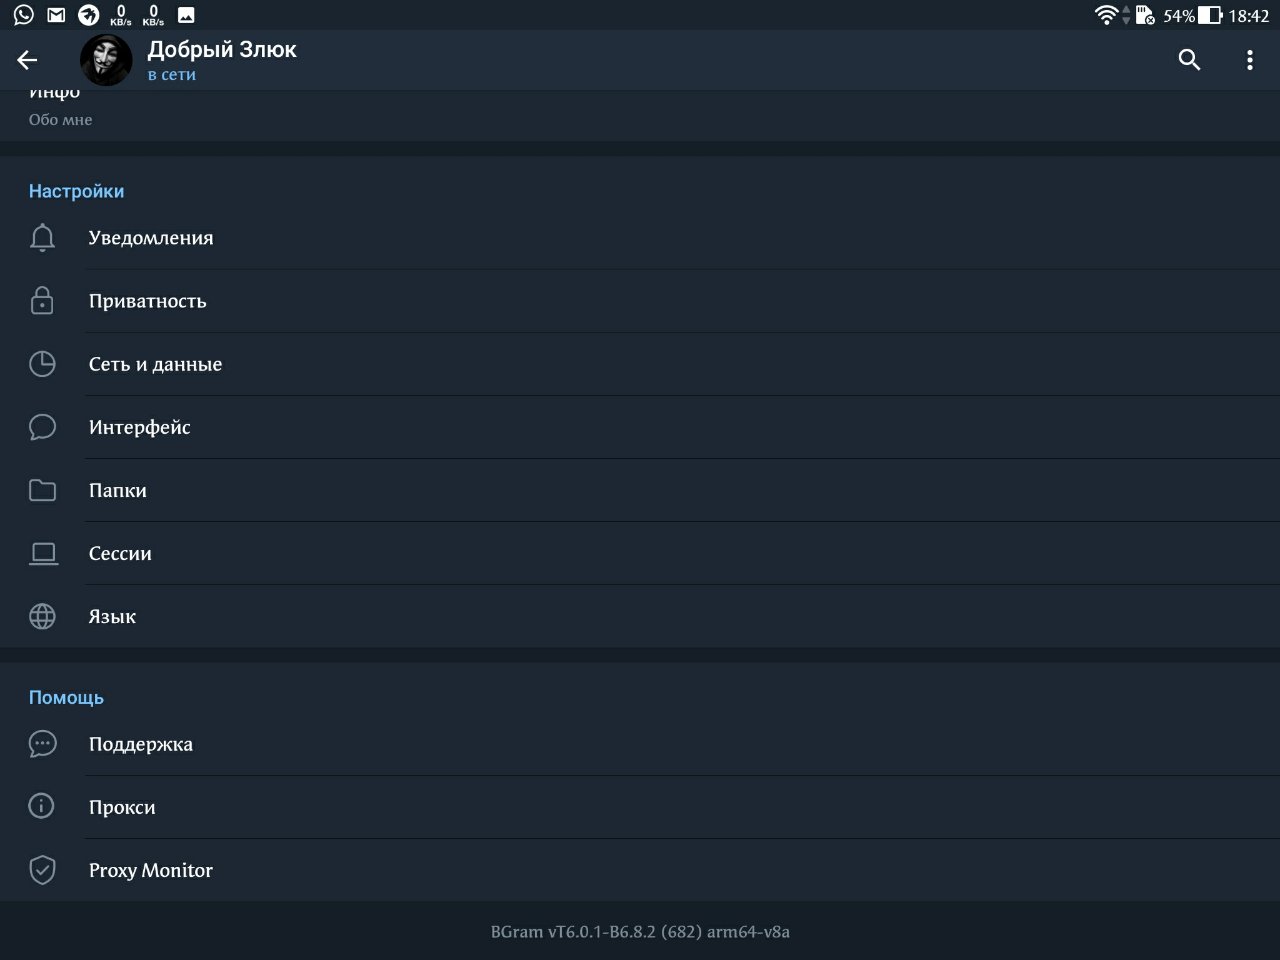Open Приватность settings

point(640,301)
